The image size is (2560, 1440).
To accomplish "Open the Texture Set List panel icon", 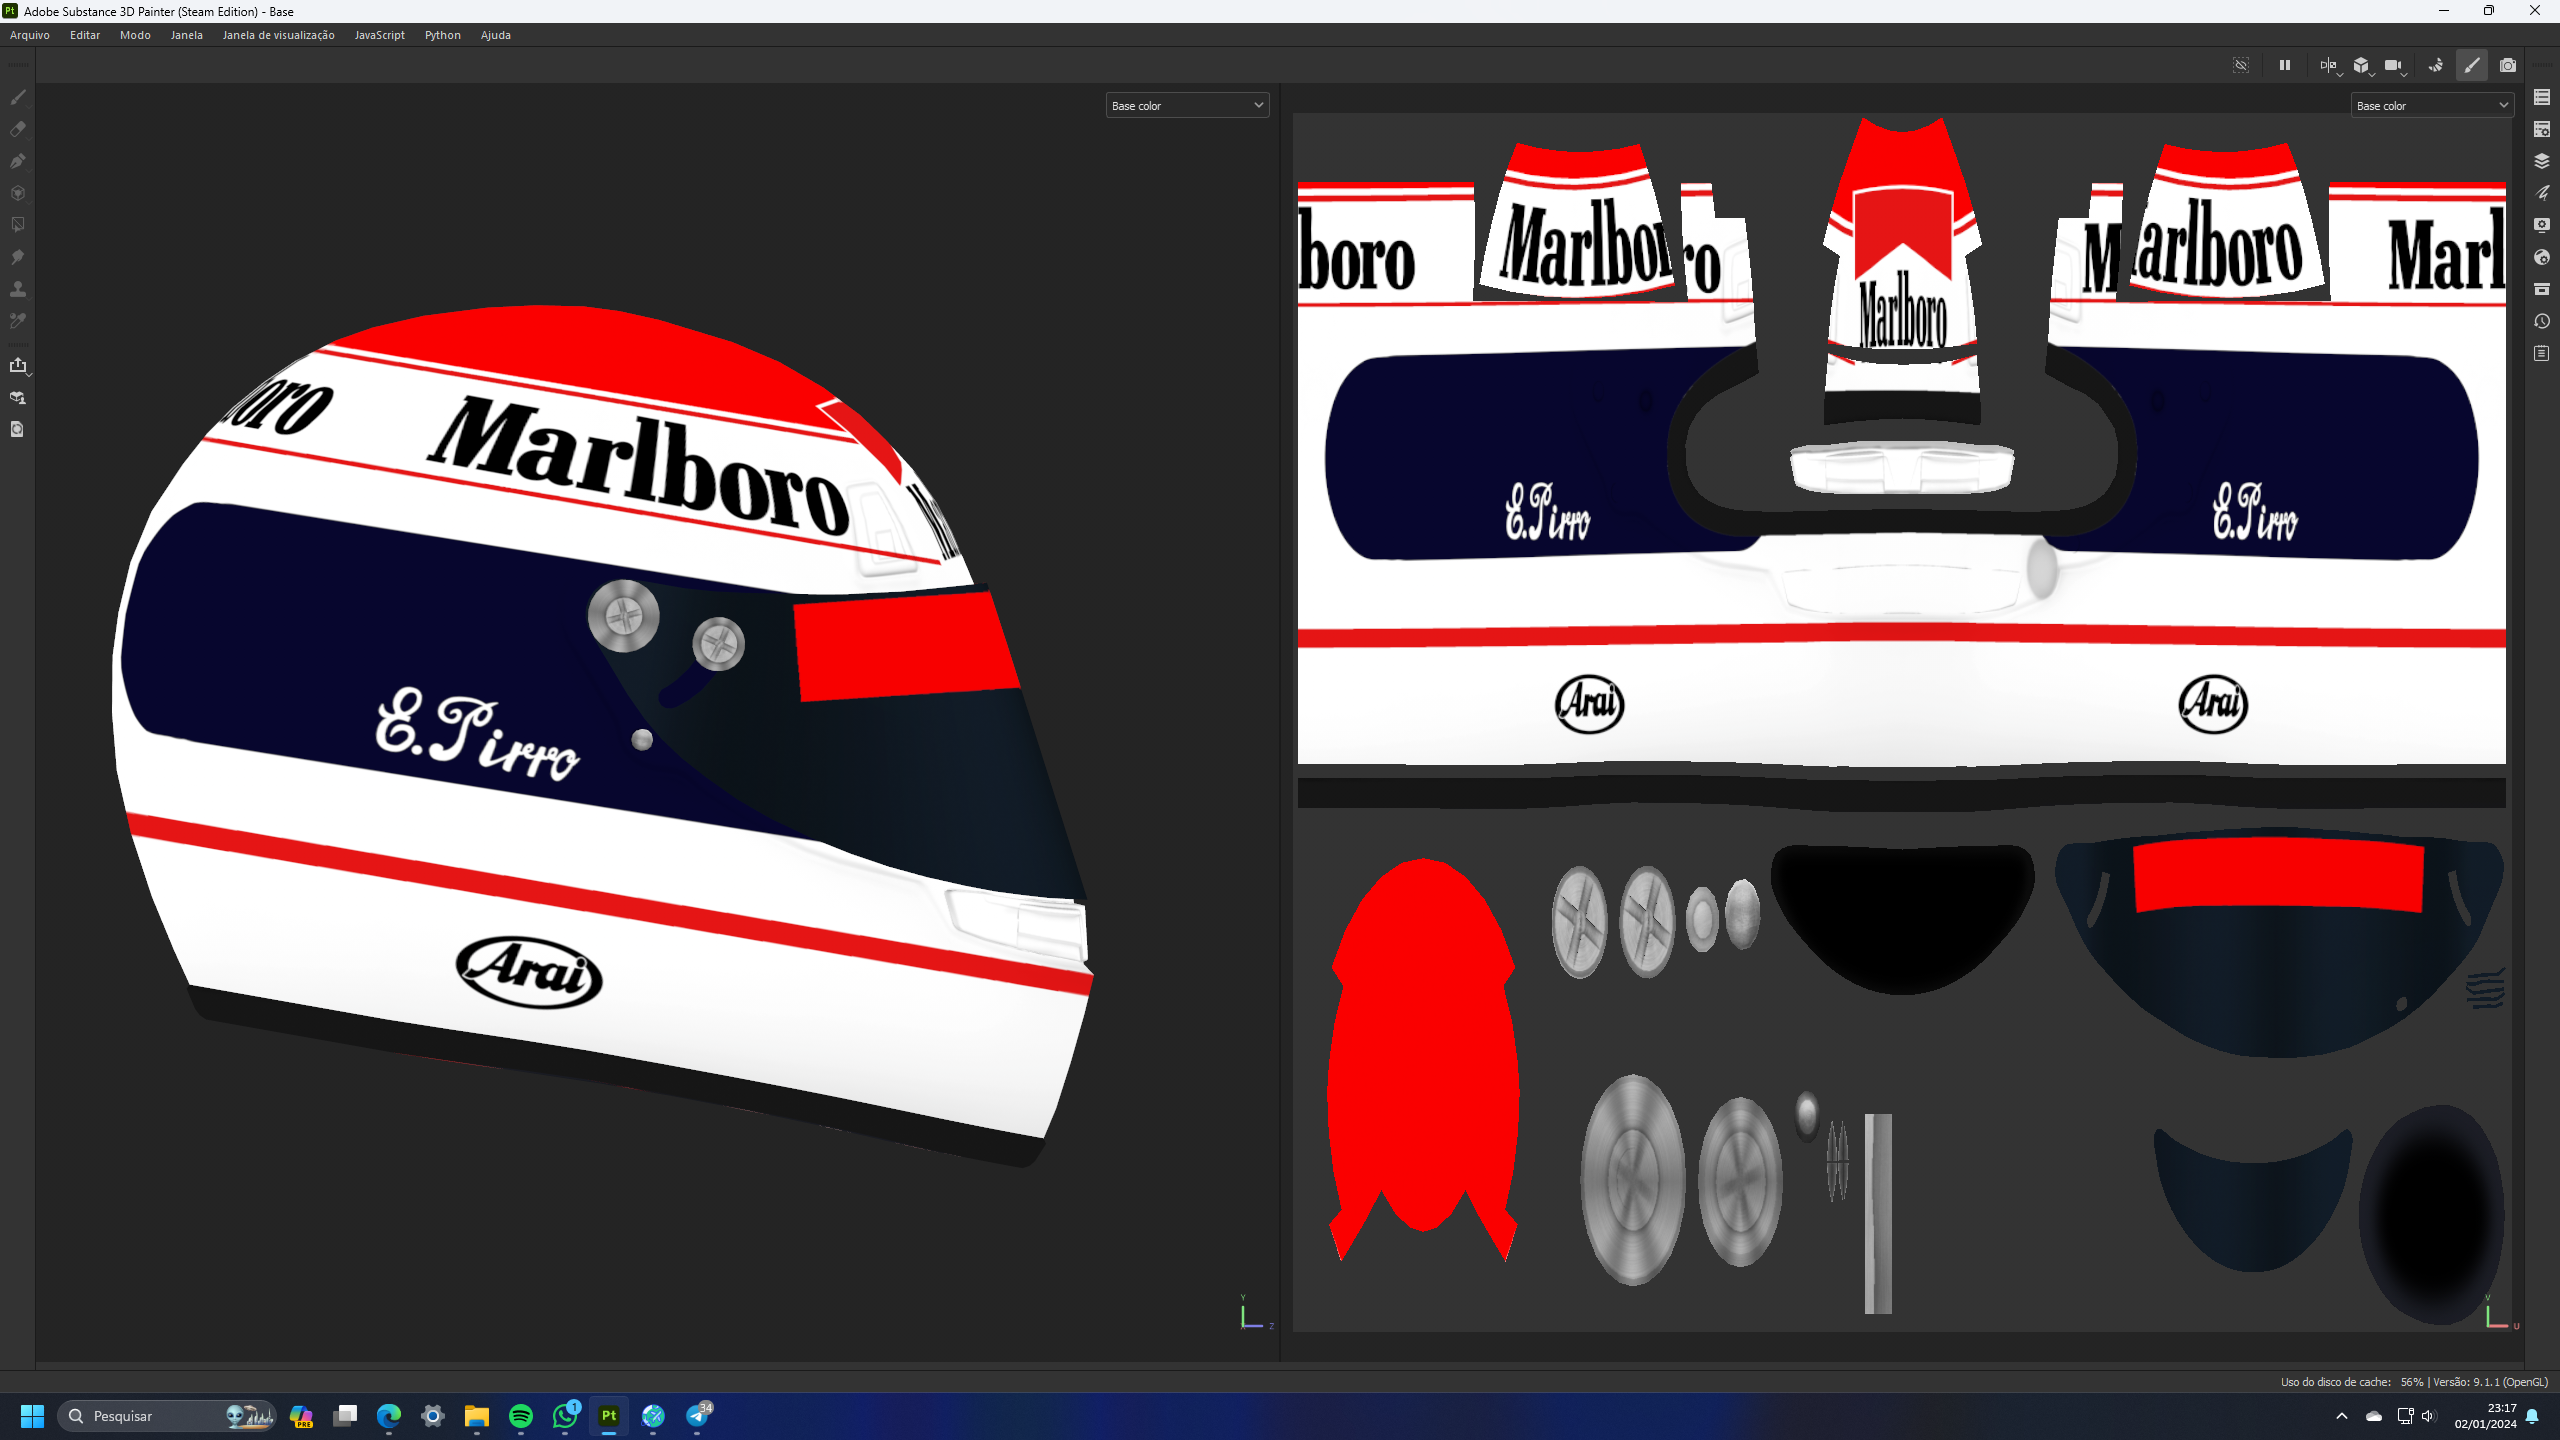I will 2542,97.
